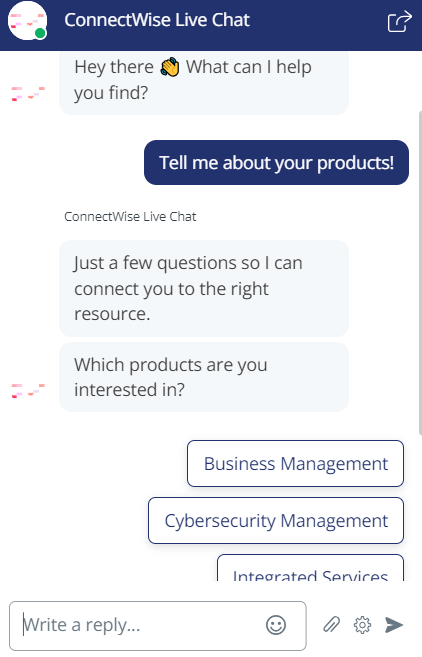Click the chat scrollbar on the right

[x=420, y=273]
